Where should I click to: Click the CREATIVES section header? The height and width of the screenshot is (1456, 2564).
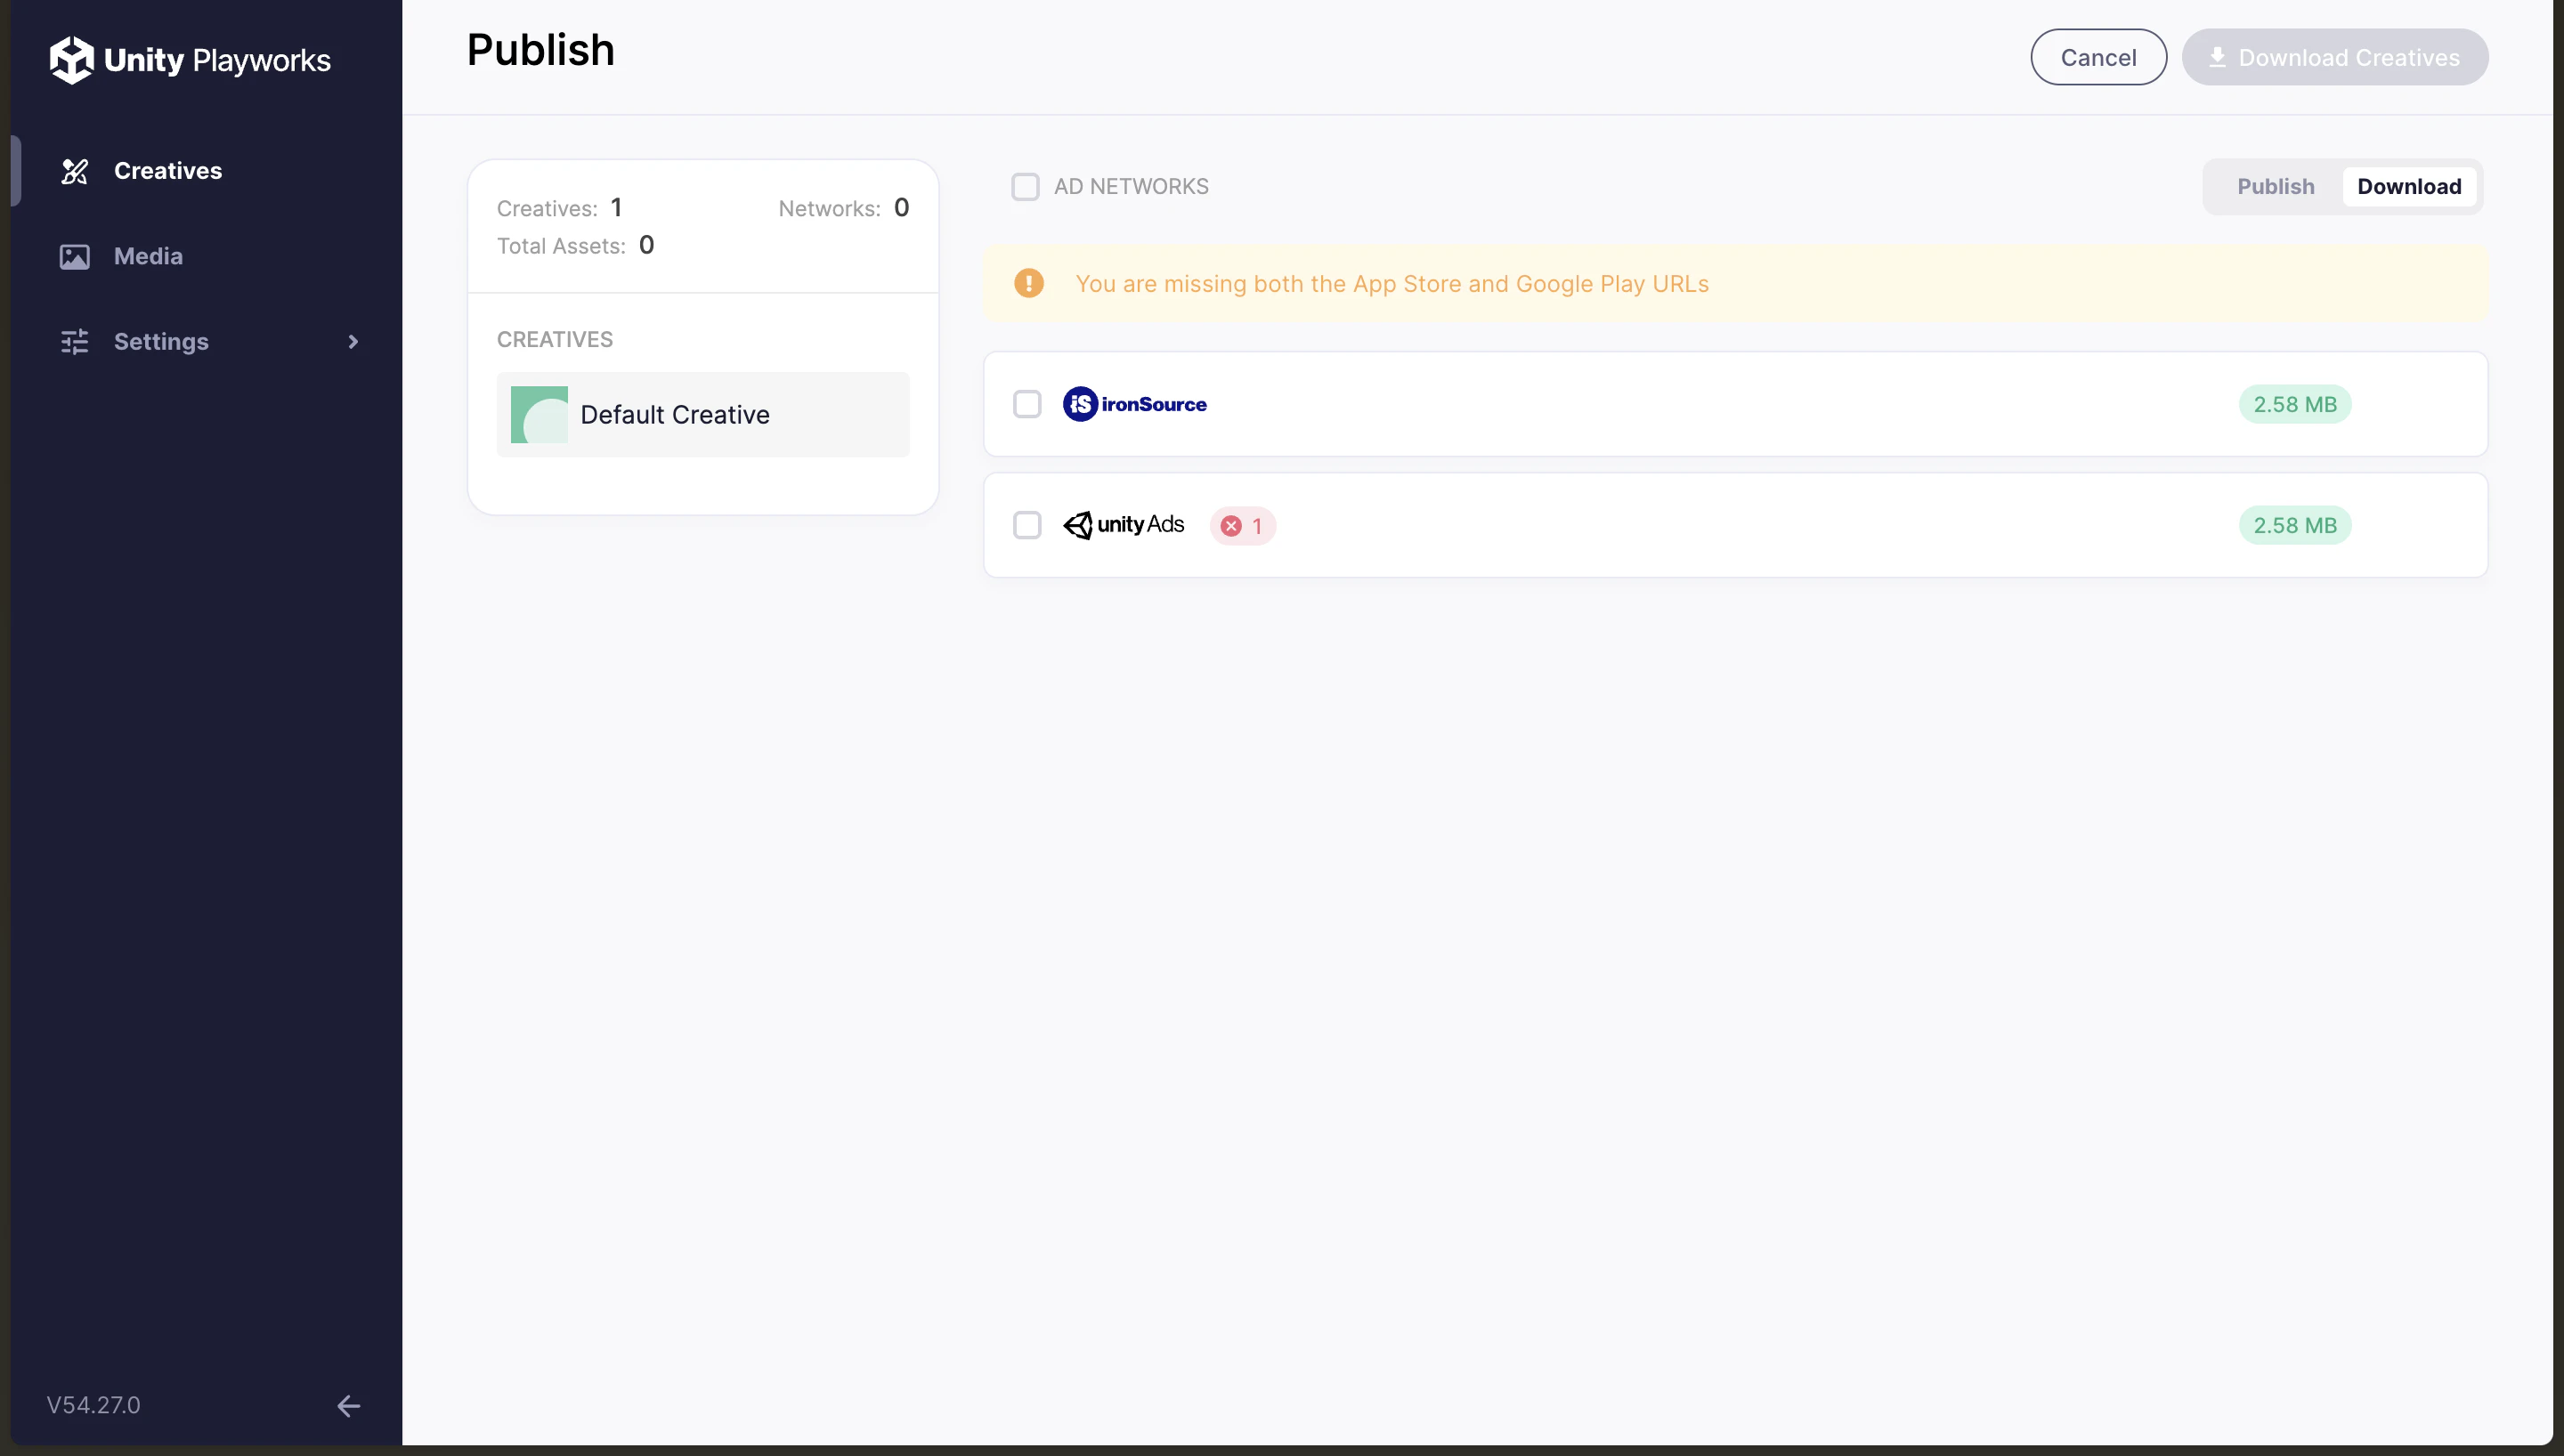(x=555, y=340)
